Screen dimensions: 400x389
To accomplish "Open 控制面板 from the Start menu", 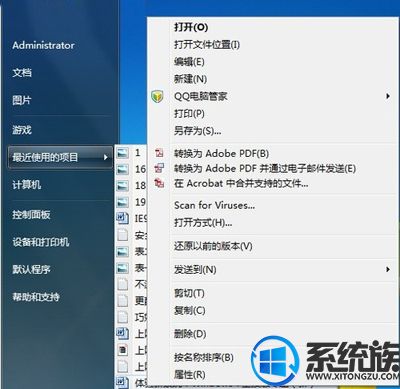I will [x=31, y=214].
